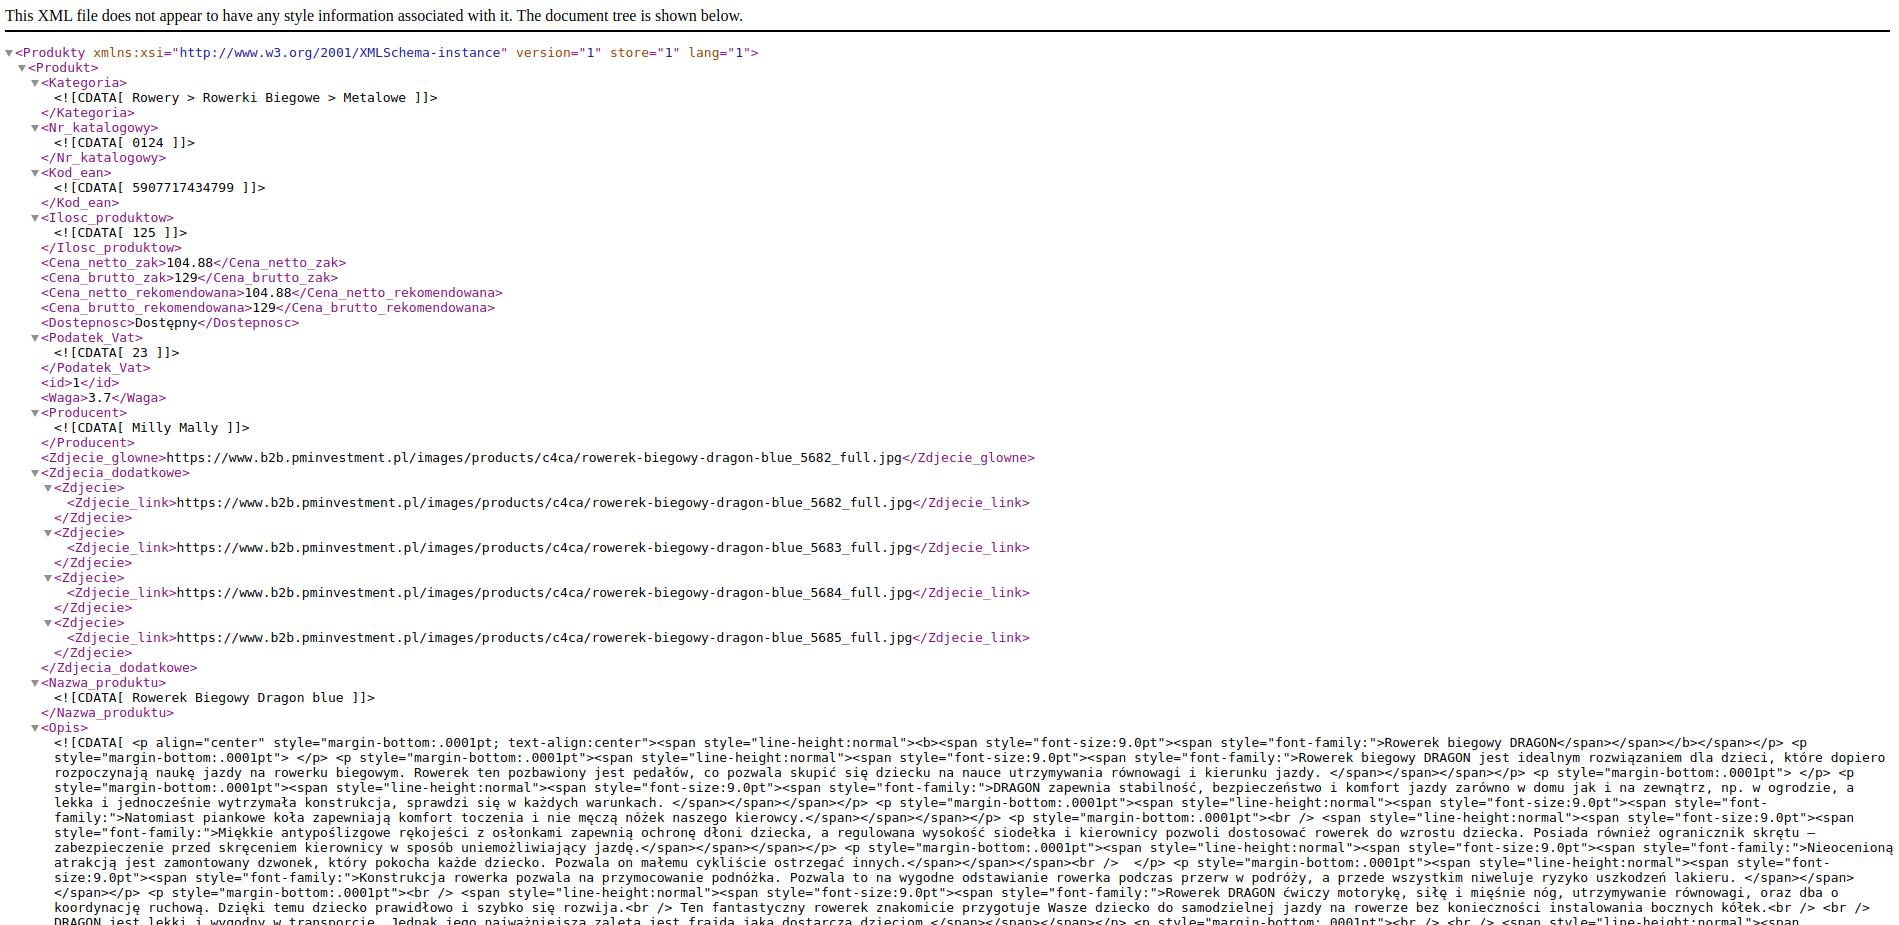Click the closing </Podatek_Vat> tag
Viewport: 1899px width, 925px height.
tap(96, 368)
